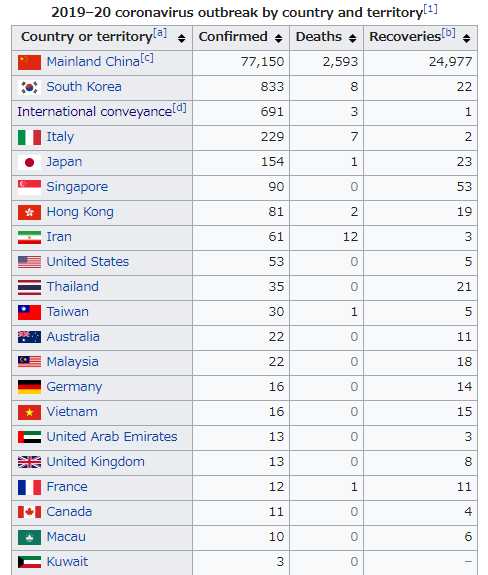
Task: Click the Macau flag icon
Action: 29,537
